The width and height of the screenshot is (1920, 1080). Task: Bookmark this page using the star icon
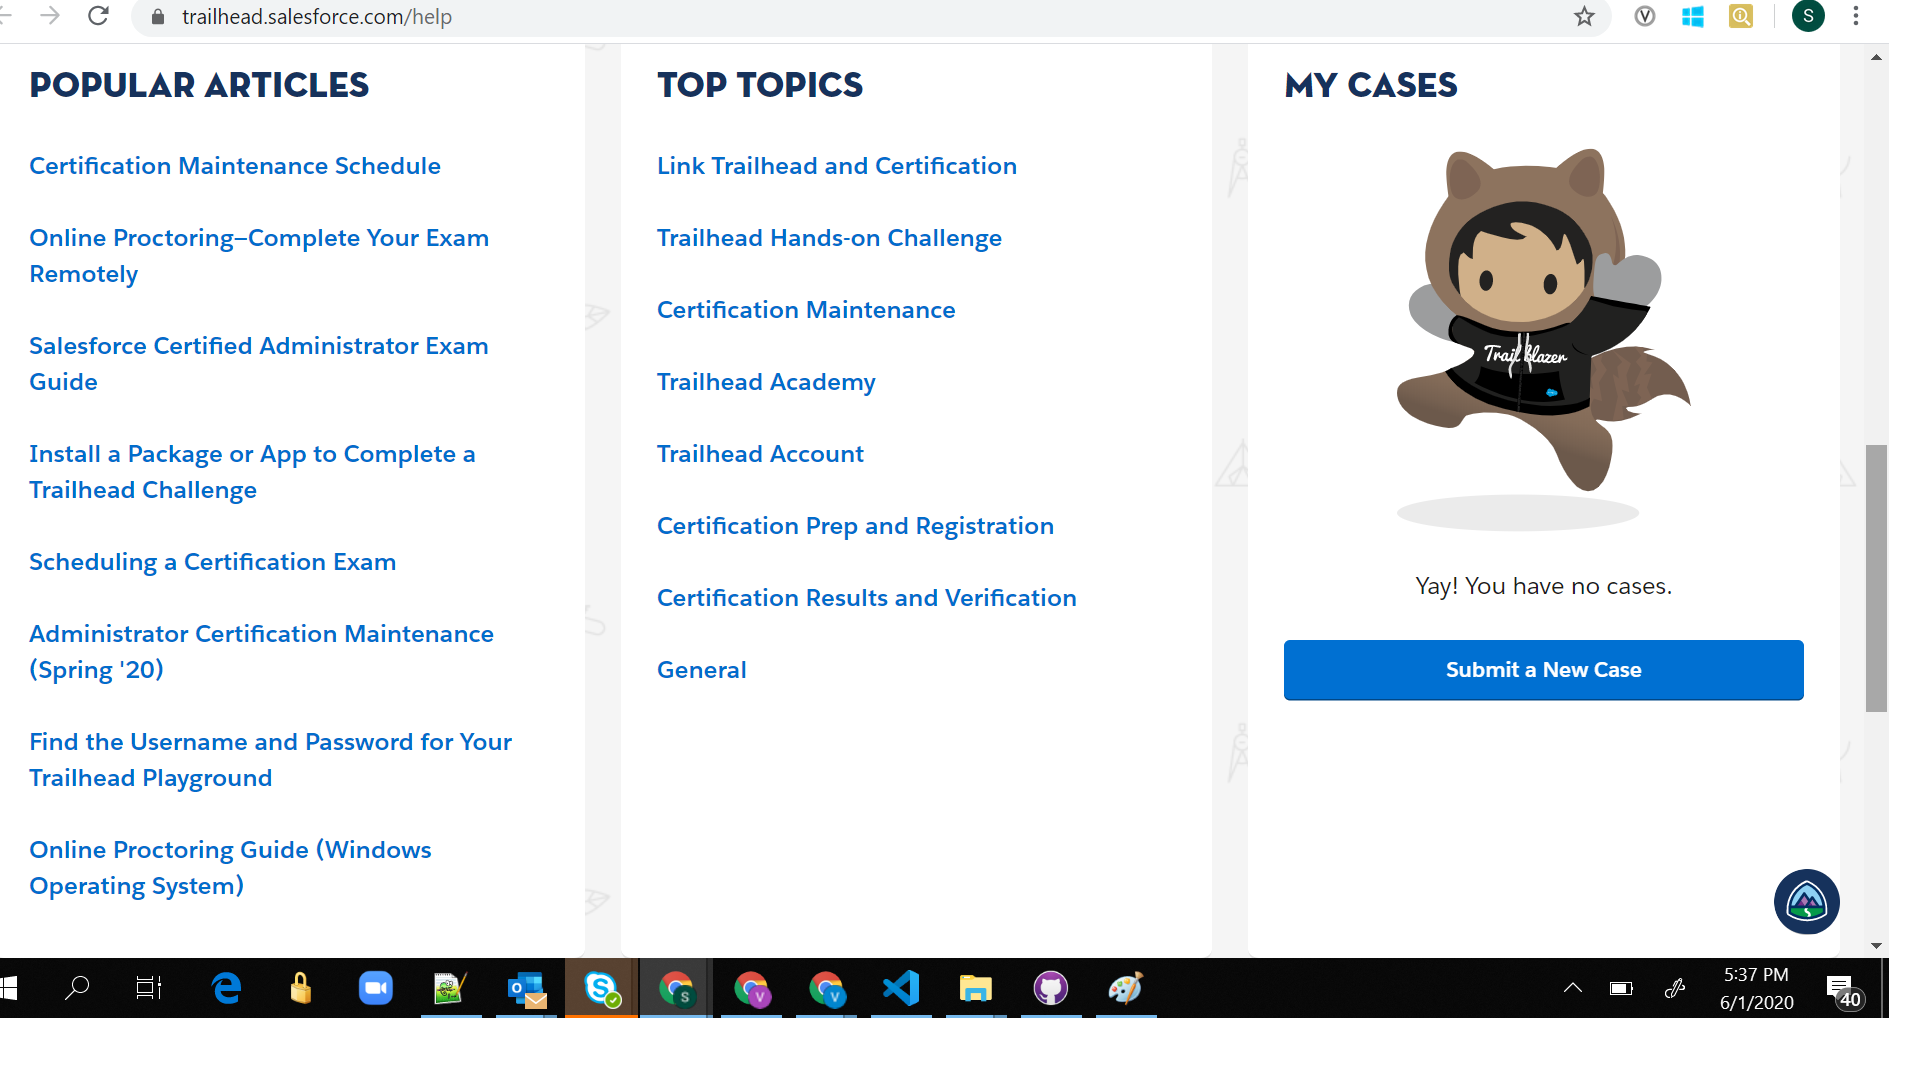point(1583,16)
